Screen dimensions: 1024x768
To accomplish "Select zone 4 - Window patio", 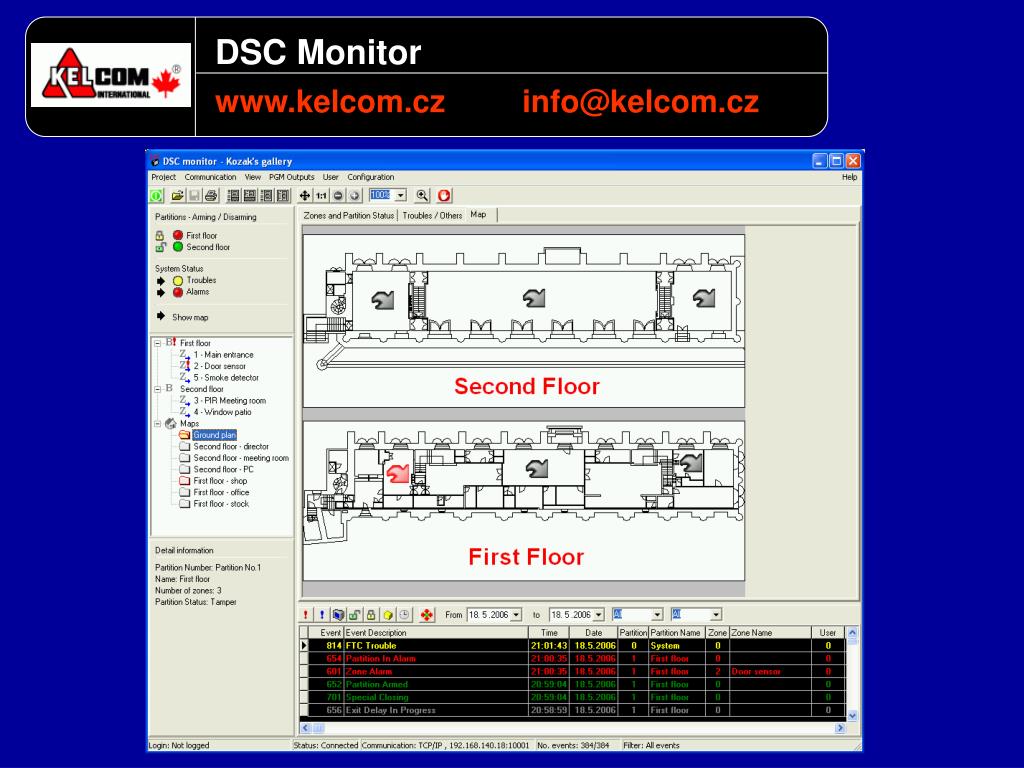I will (222, 412).
